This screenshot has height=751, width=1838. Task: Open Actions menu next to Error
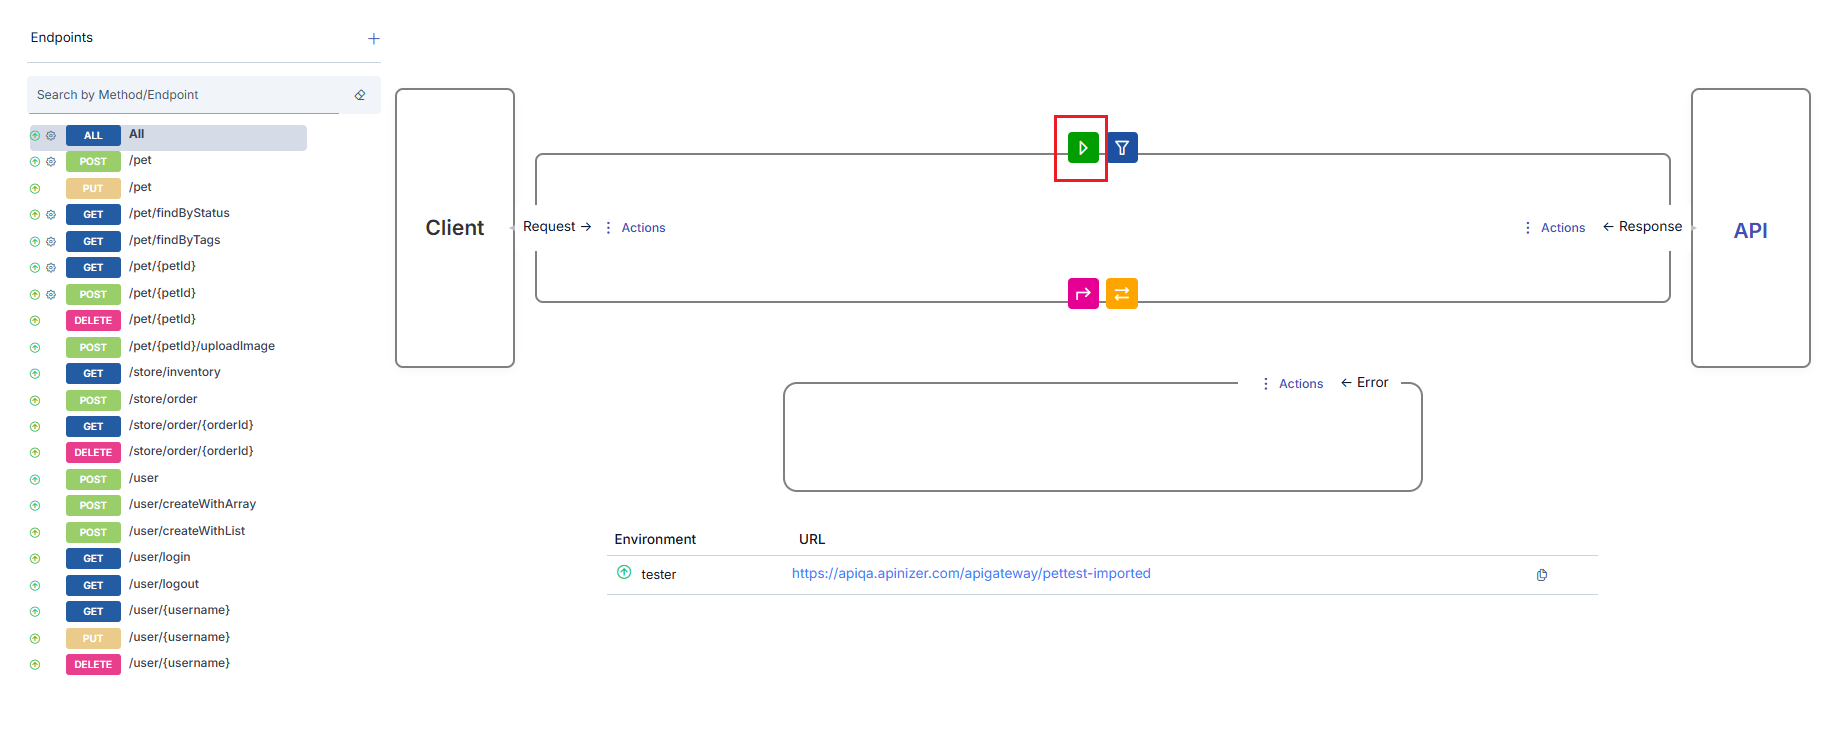click(1293, 384)
